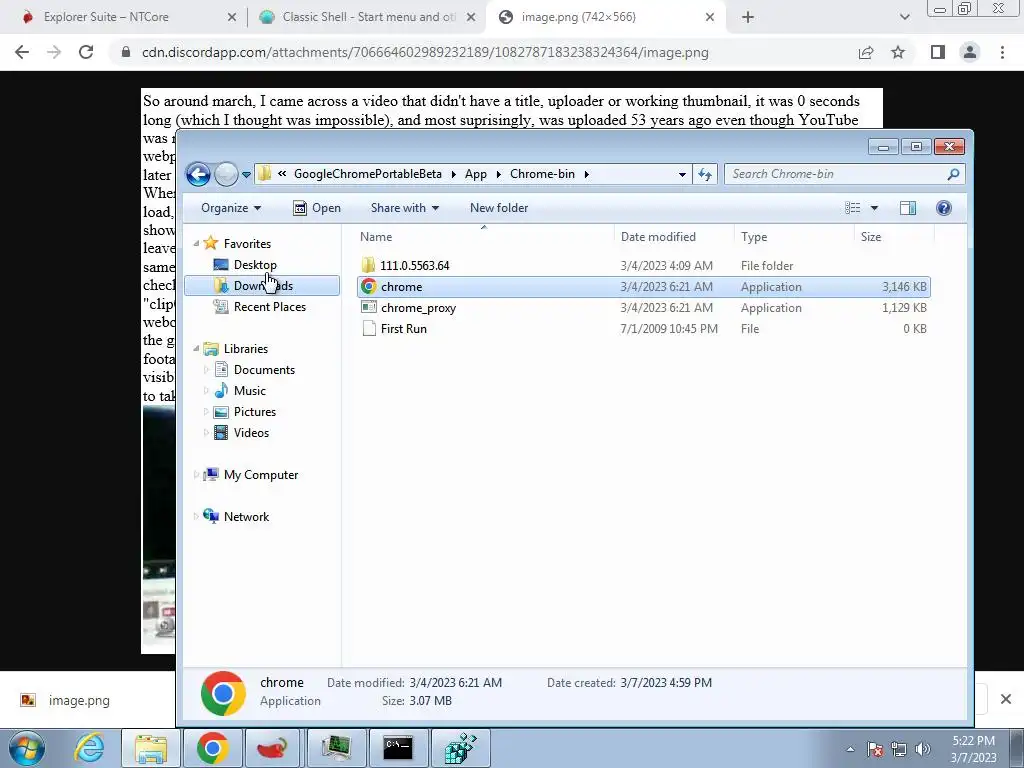This screenshot has height=768, width=1024.
Task: Open the Chrome three-dot menu
Action: [1002, 52]
